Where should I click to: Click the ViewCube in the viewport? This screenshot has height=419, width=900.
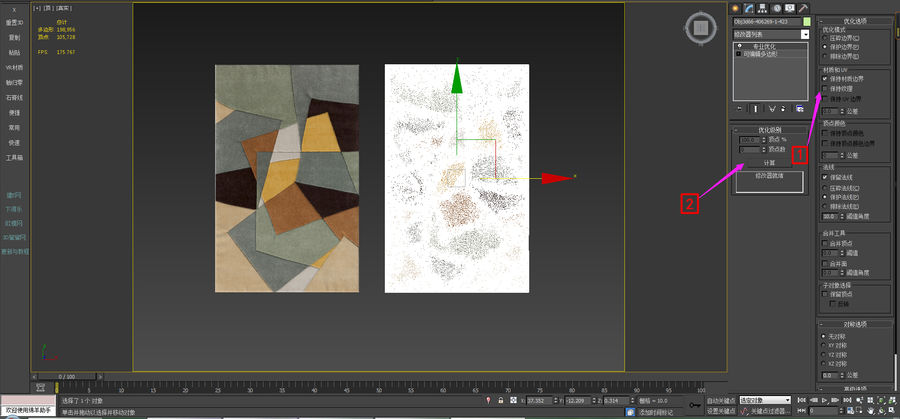[x=700, y=28]
